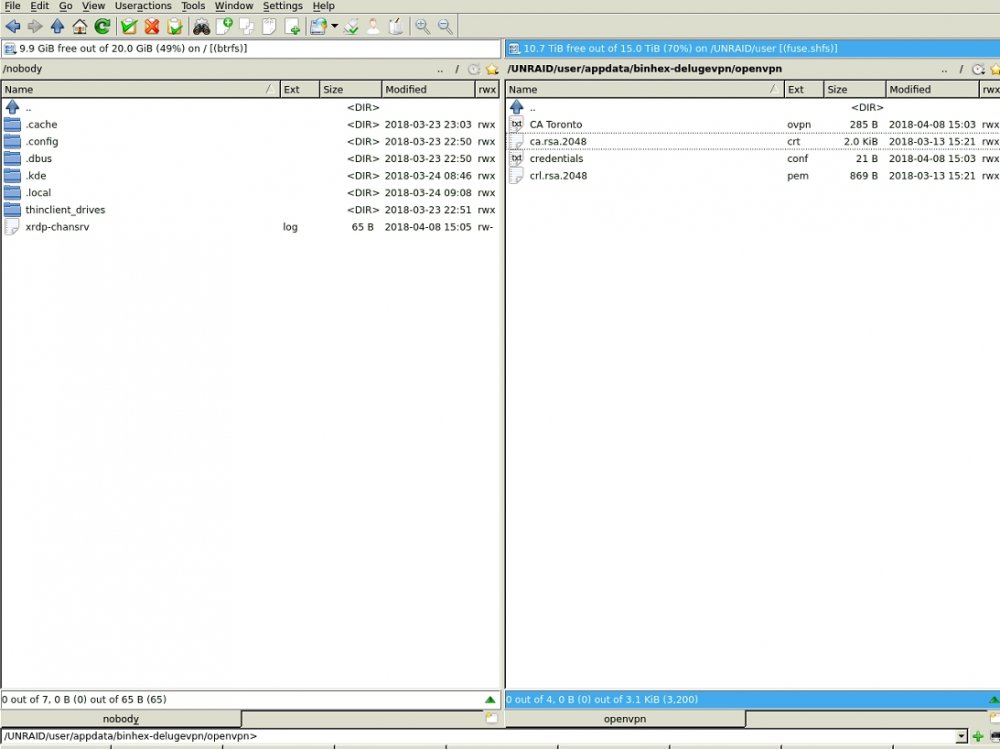Focus the command line input field
This screenshot has height=749, width=1000.
point(478,736)
